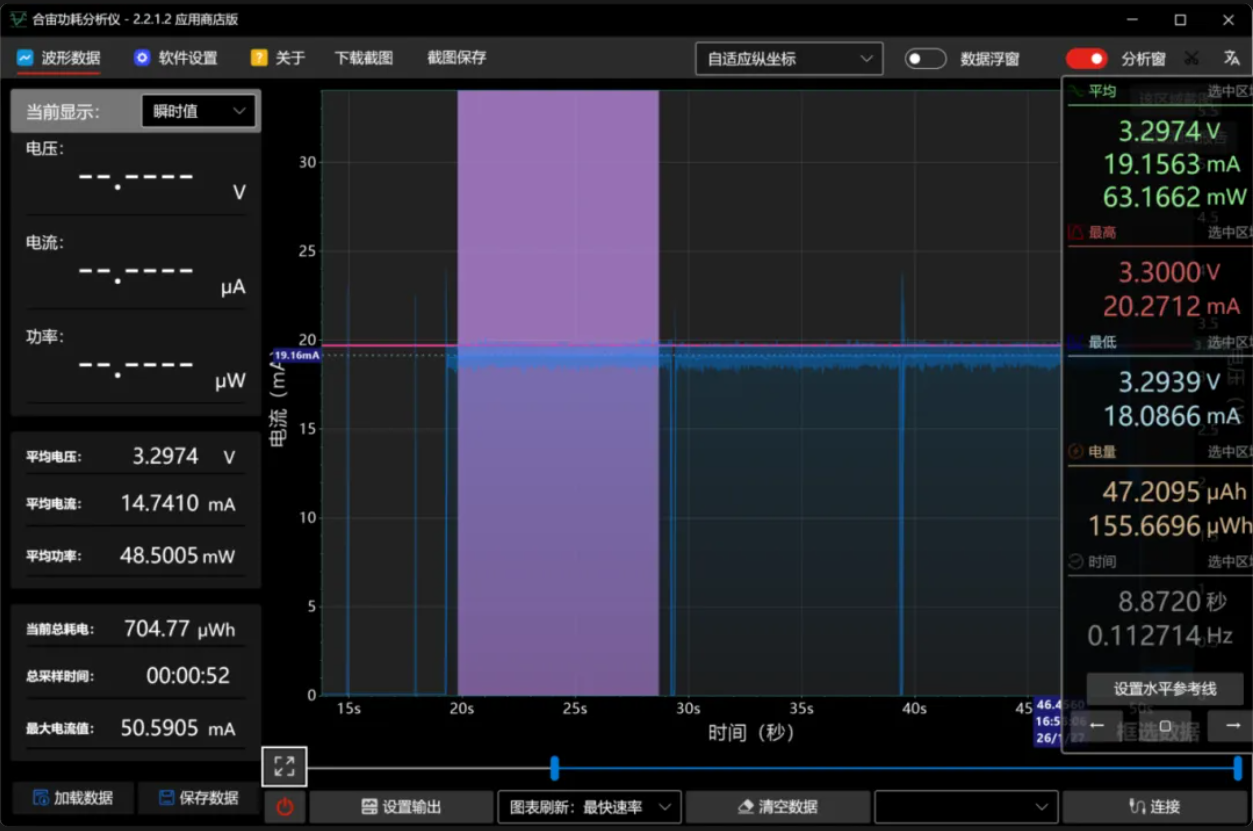
Task: Click the fullscreen expand chart icon
Action: [284, 767]
